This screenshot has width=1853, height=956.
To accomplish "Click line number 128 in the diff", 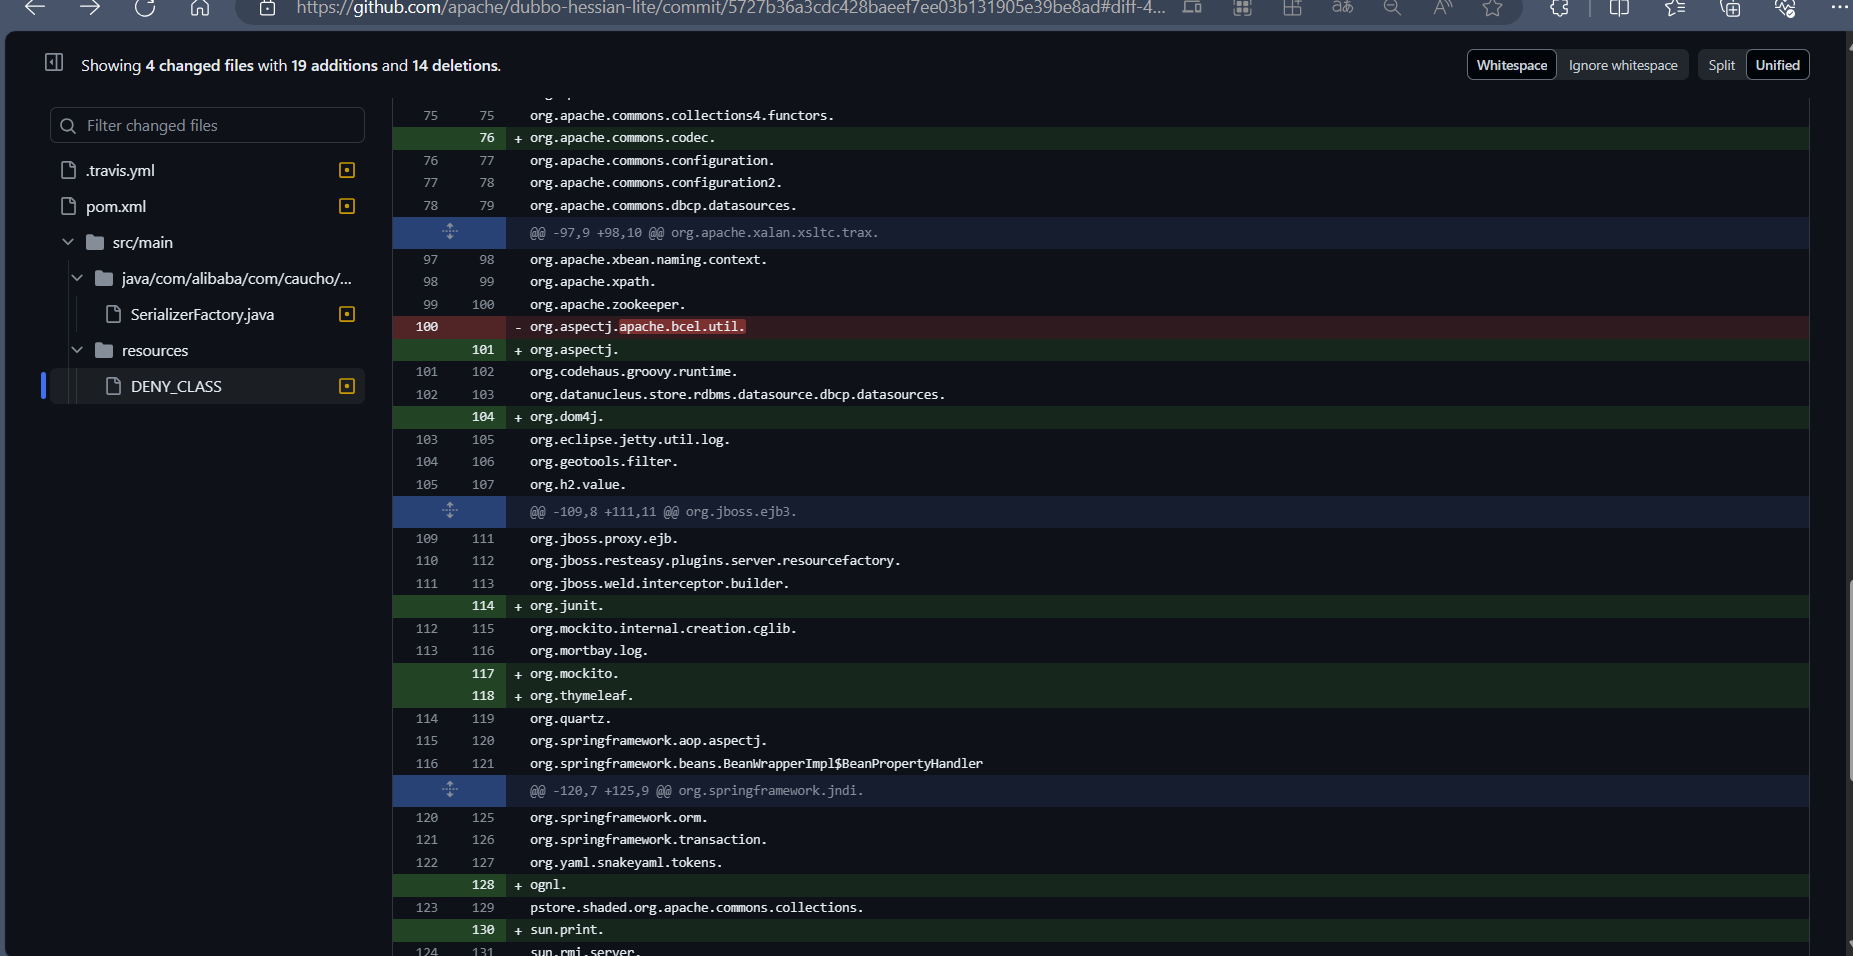I will (483, 885).
